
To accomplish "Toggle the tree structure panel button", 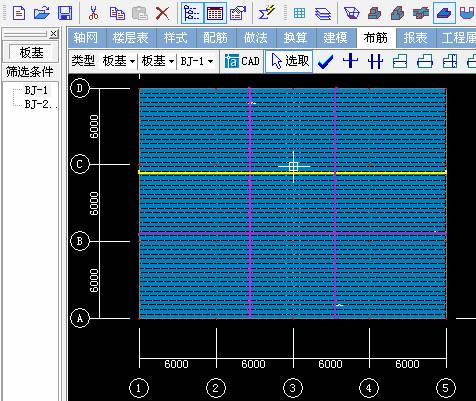I will [x=192, y=13].
